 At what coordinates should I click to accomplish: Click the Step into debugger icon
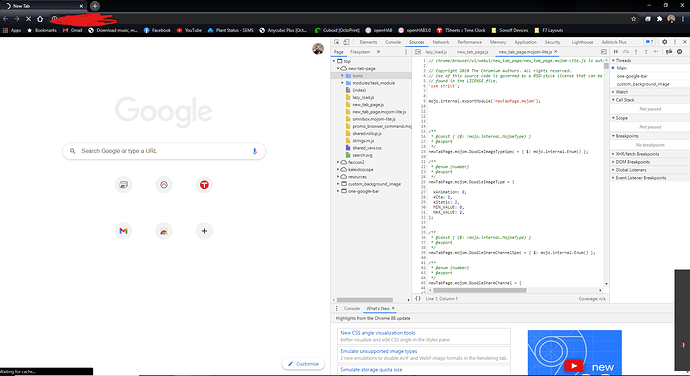[636, 52]
